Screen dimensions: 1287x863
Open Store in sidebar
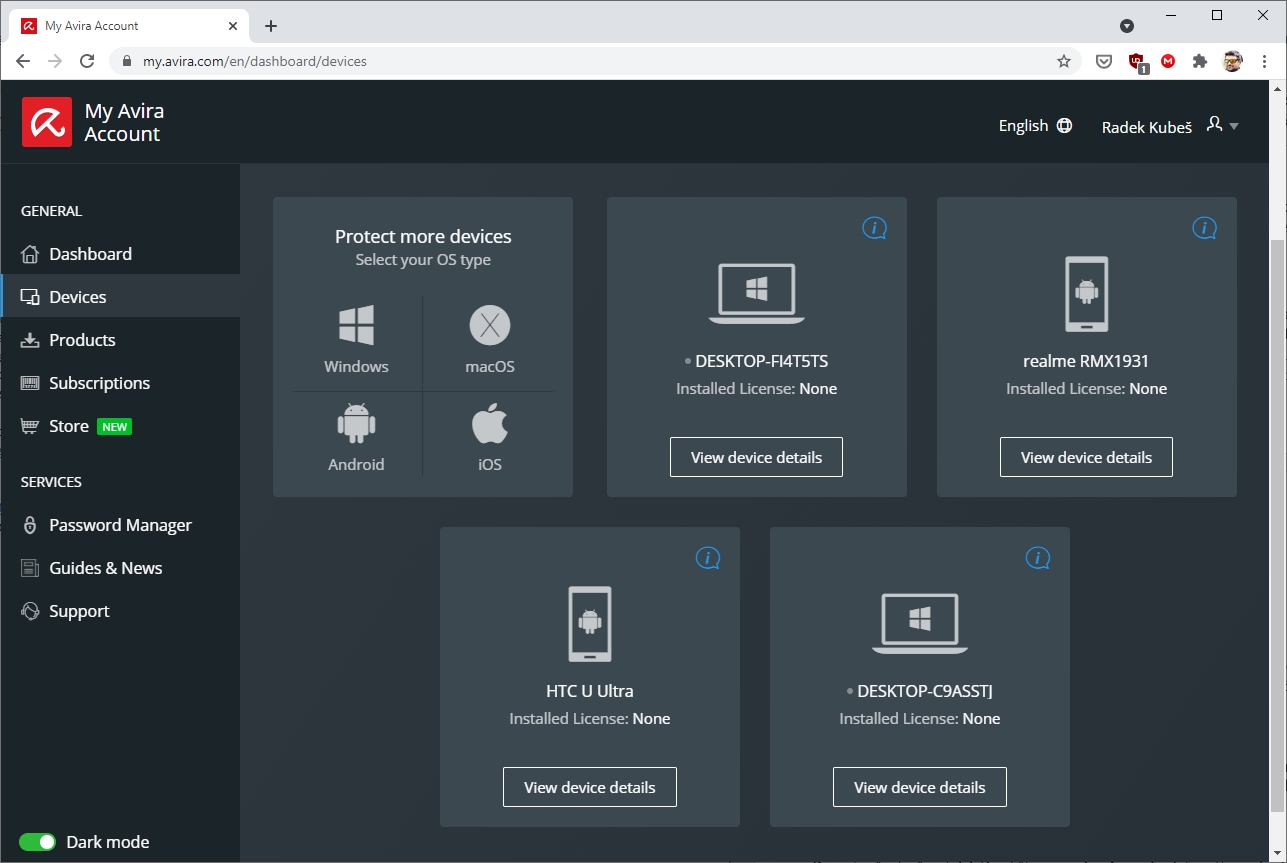pos(120,426)
